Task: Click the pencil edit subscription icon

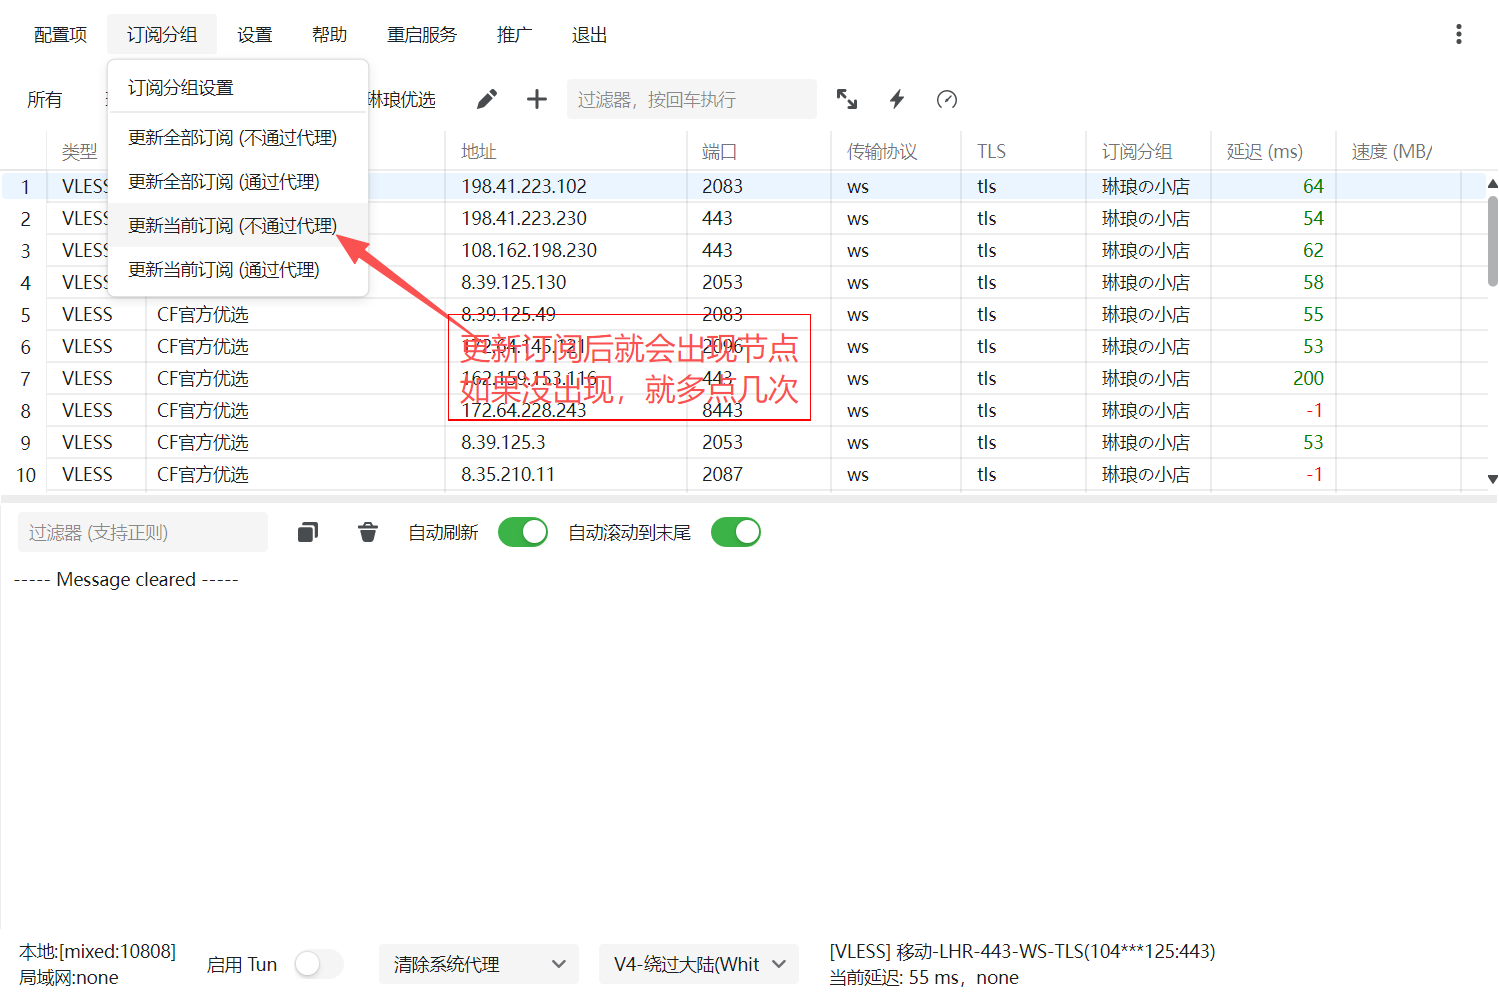Action: tap(487, 99)
